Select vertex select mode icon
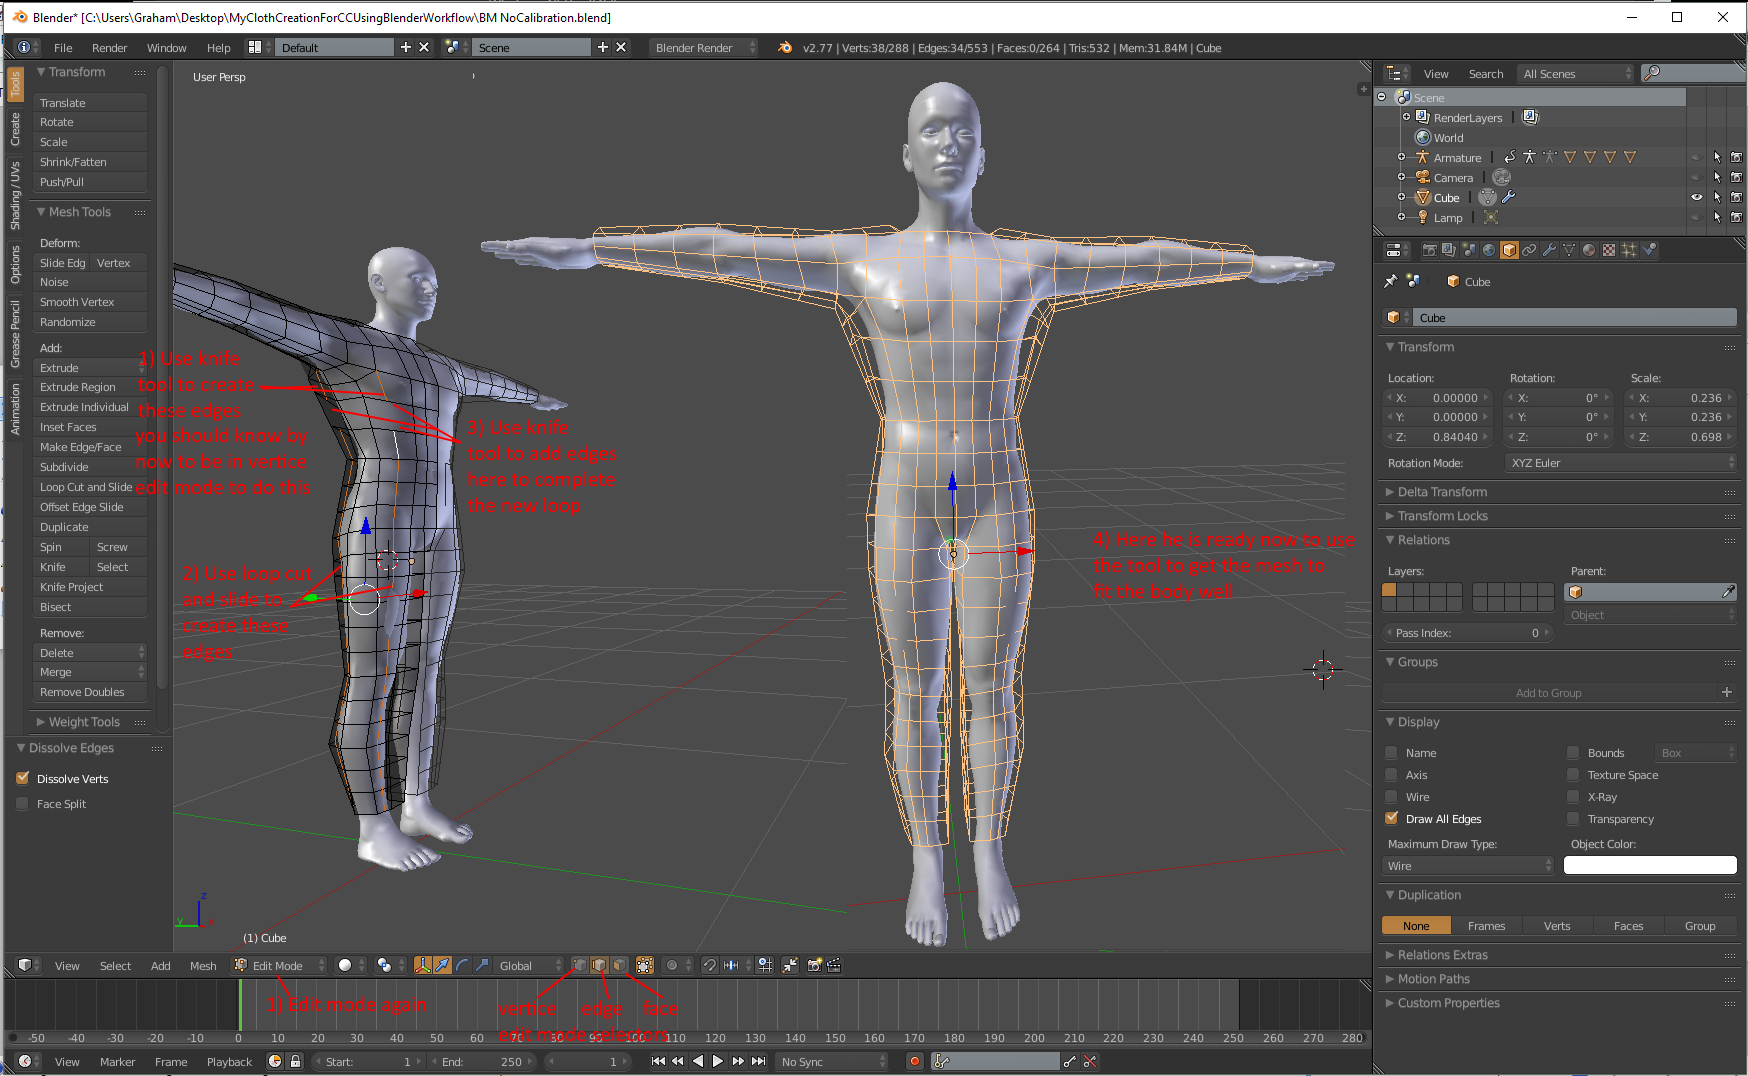This screenshot has height=1076, width=1748. 579,965
